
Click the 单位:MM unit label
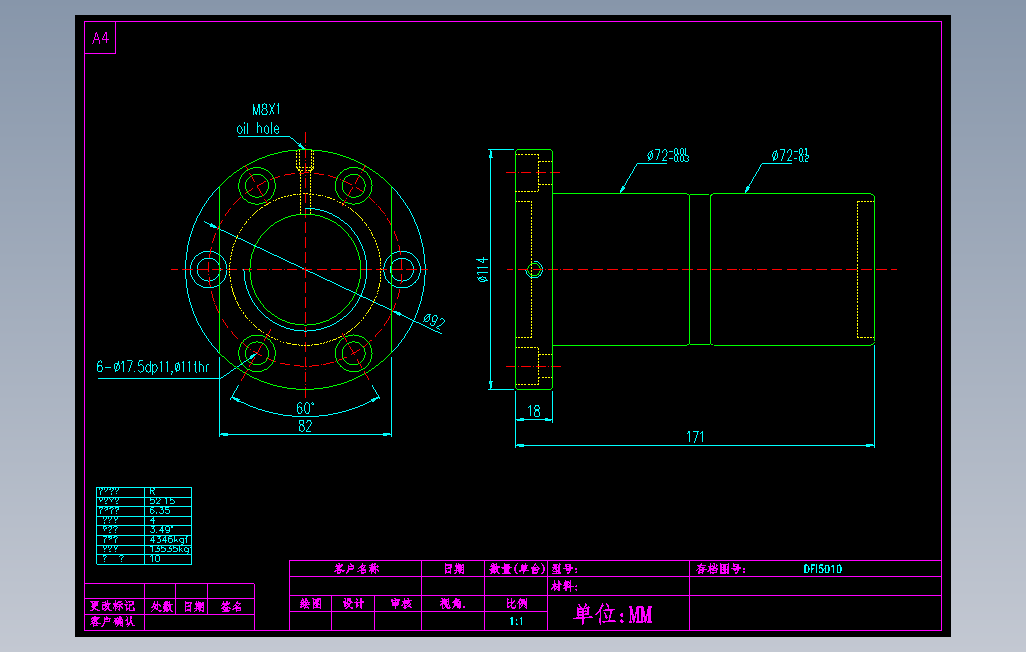(613, 614)
